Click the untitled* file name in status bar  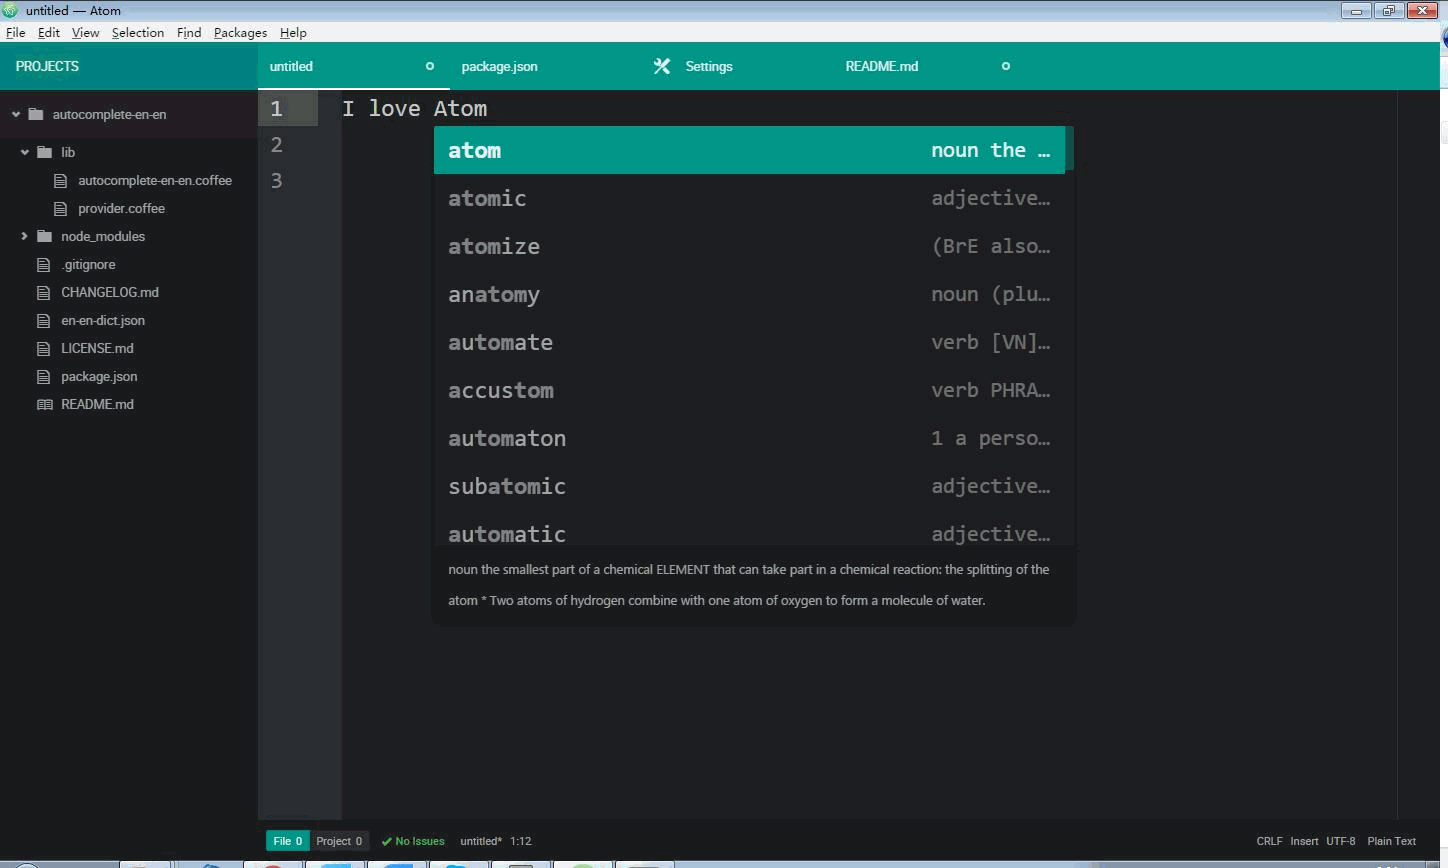pos(481,841)
